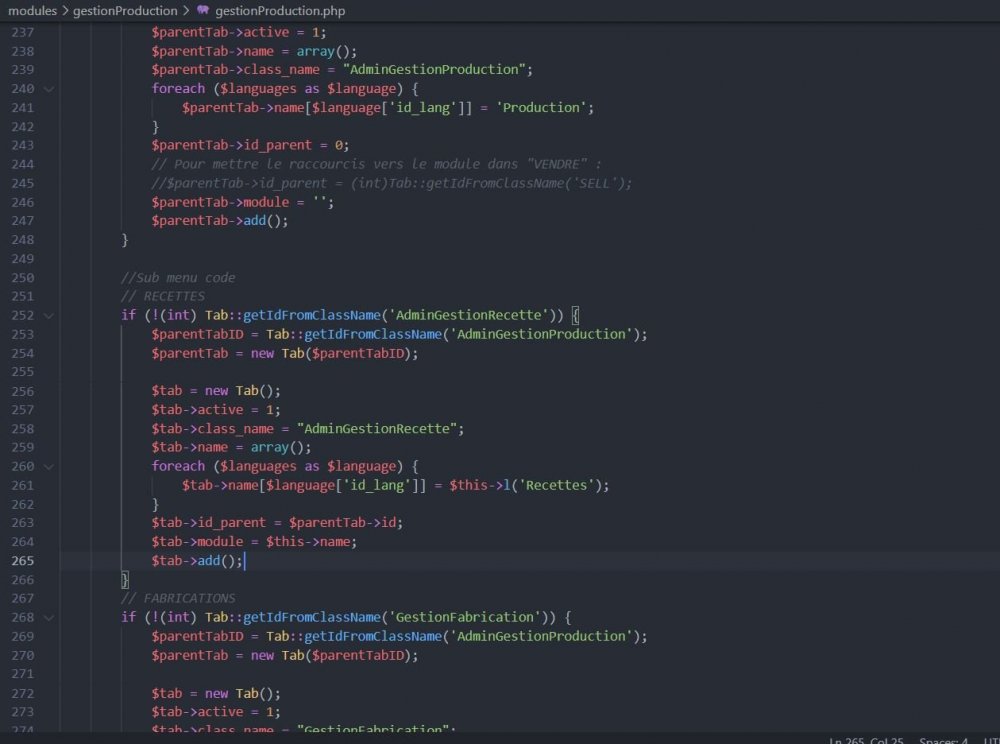Click line number 237 in the gutter
Viewport: 1000px width, 744px height.
tap(22, 33)
